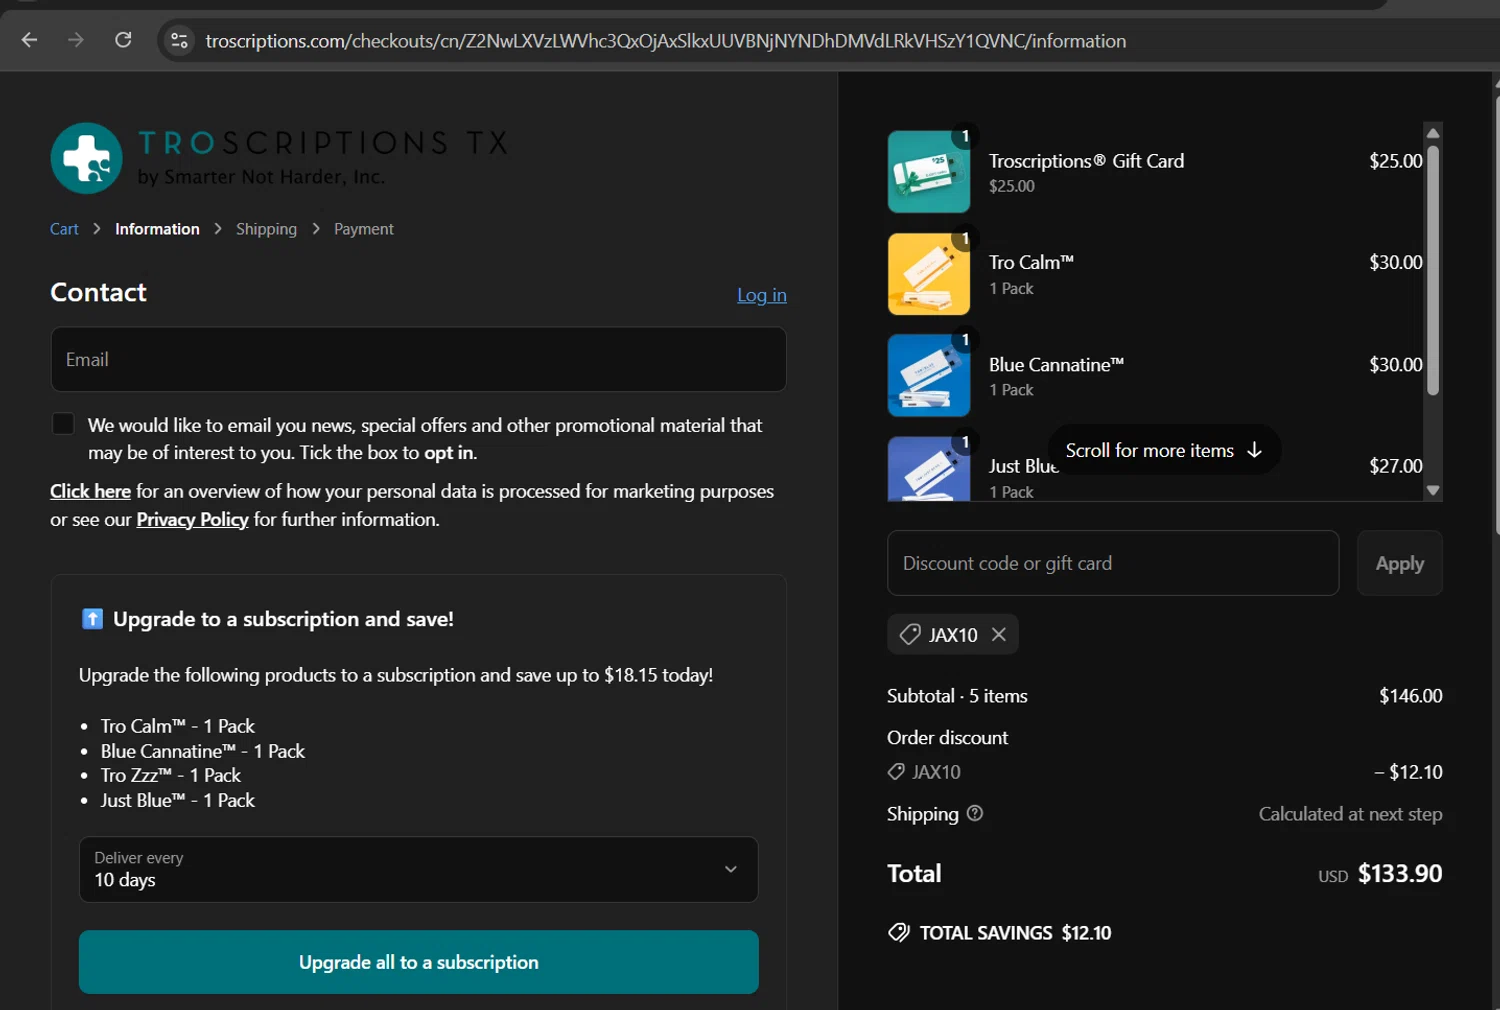Click Tro Calm product thumbnail
Image resolution: width=1500 pixels, height=1010 pixels.
tap(929, 274)
